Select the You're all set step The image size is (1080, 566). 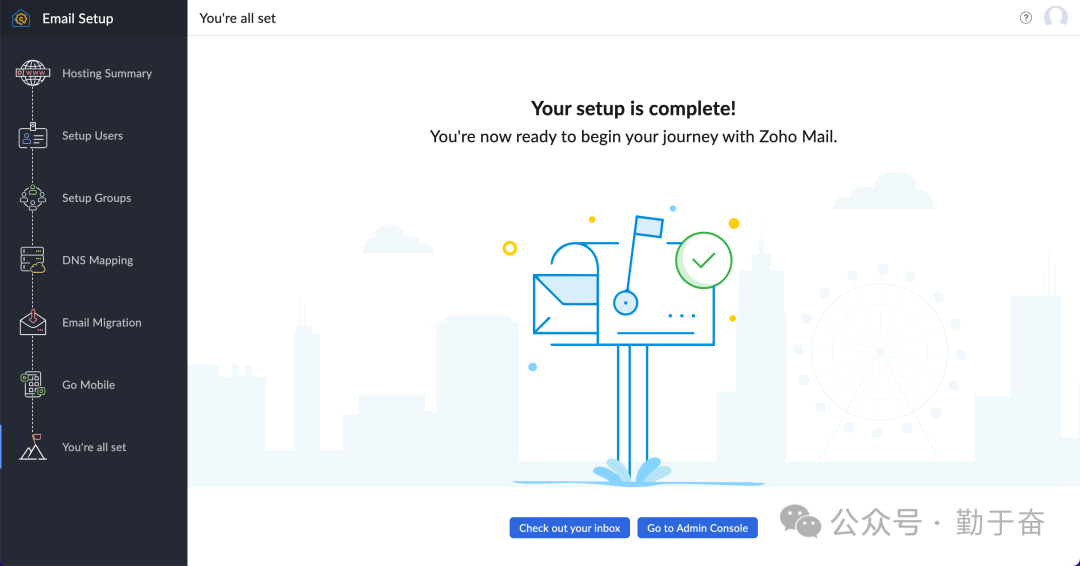pos(94,447)
